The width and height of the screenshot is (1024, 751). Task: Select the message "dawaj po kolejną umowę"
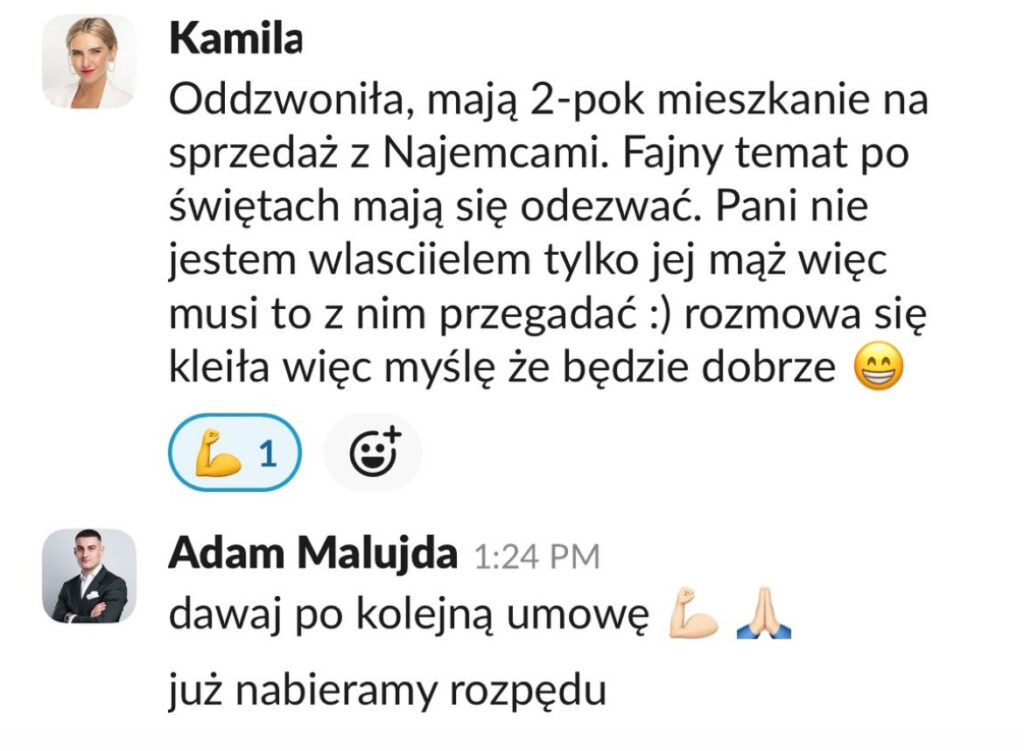[x=409, y=615]
